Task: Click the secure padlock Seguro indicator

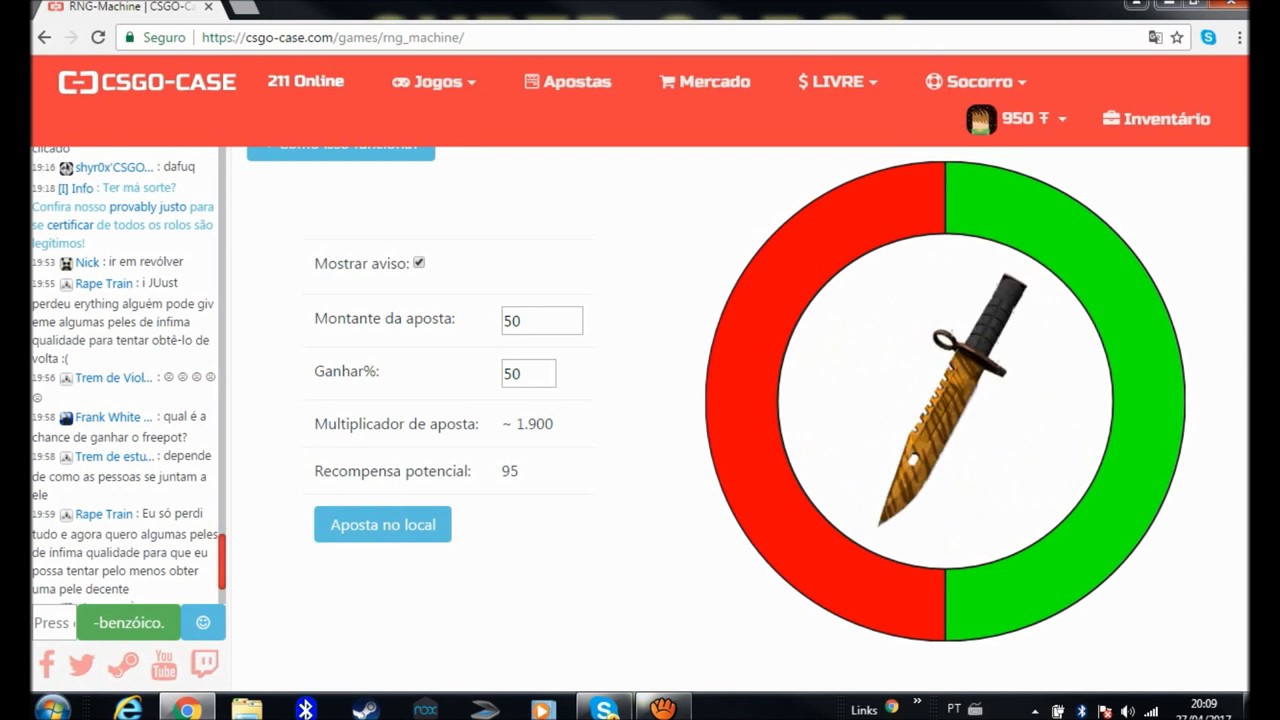Action: [155, 37]
